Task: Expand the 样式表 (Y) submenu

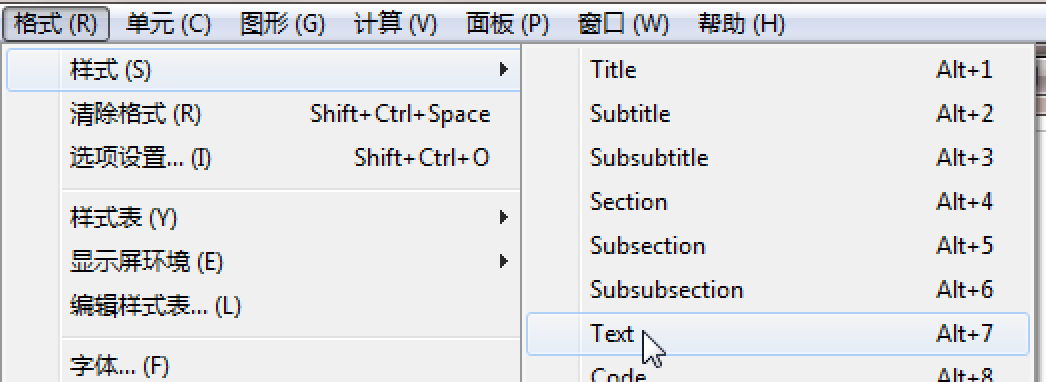Action: click(264, 217)
